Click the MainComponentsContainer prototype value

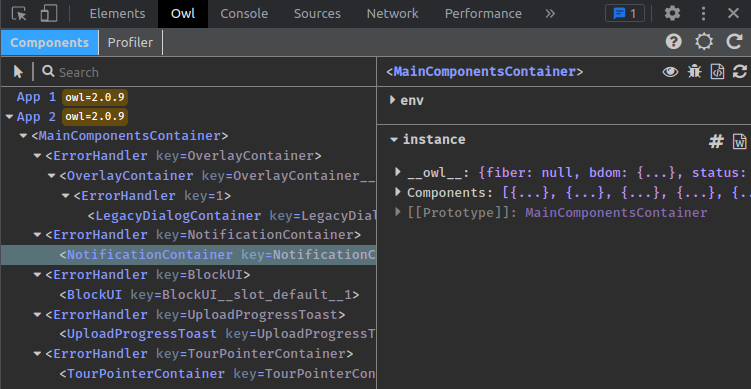pyautogui.click(x=616, y=213)
